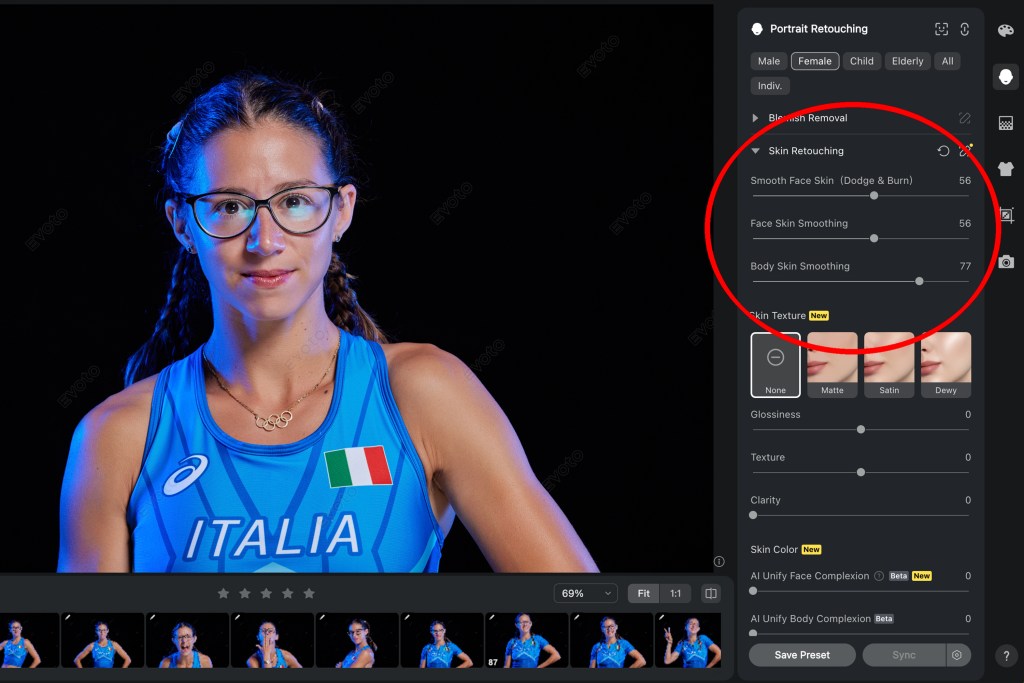Viewport: 1024px width, 683px height.
Task: Open the color adjustments palette panel
Action: (1005, 31)
